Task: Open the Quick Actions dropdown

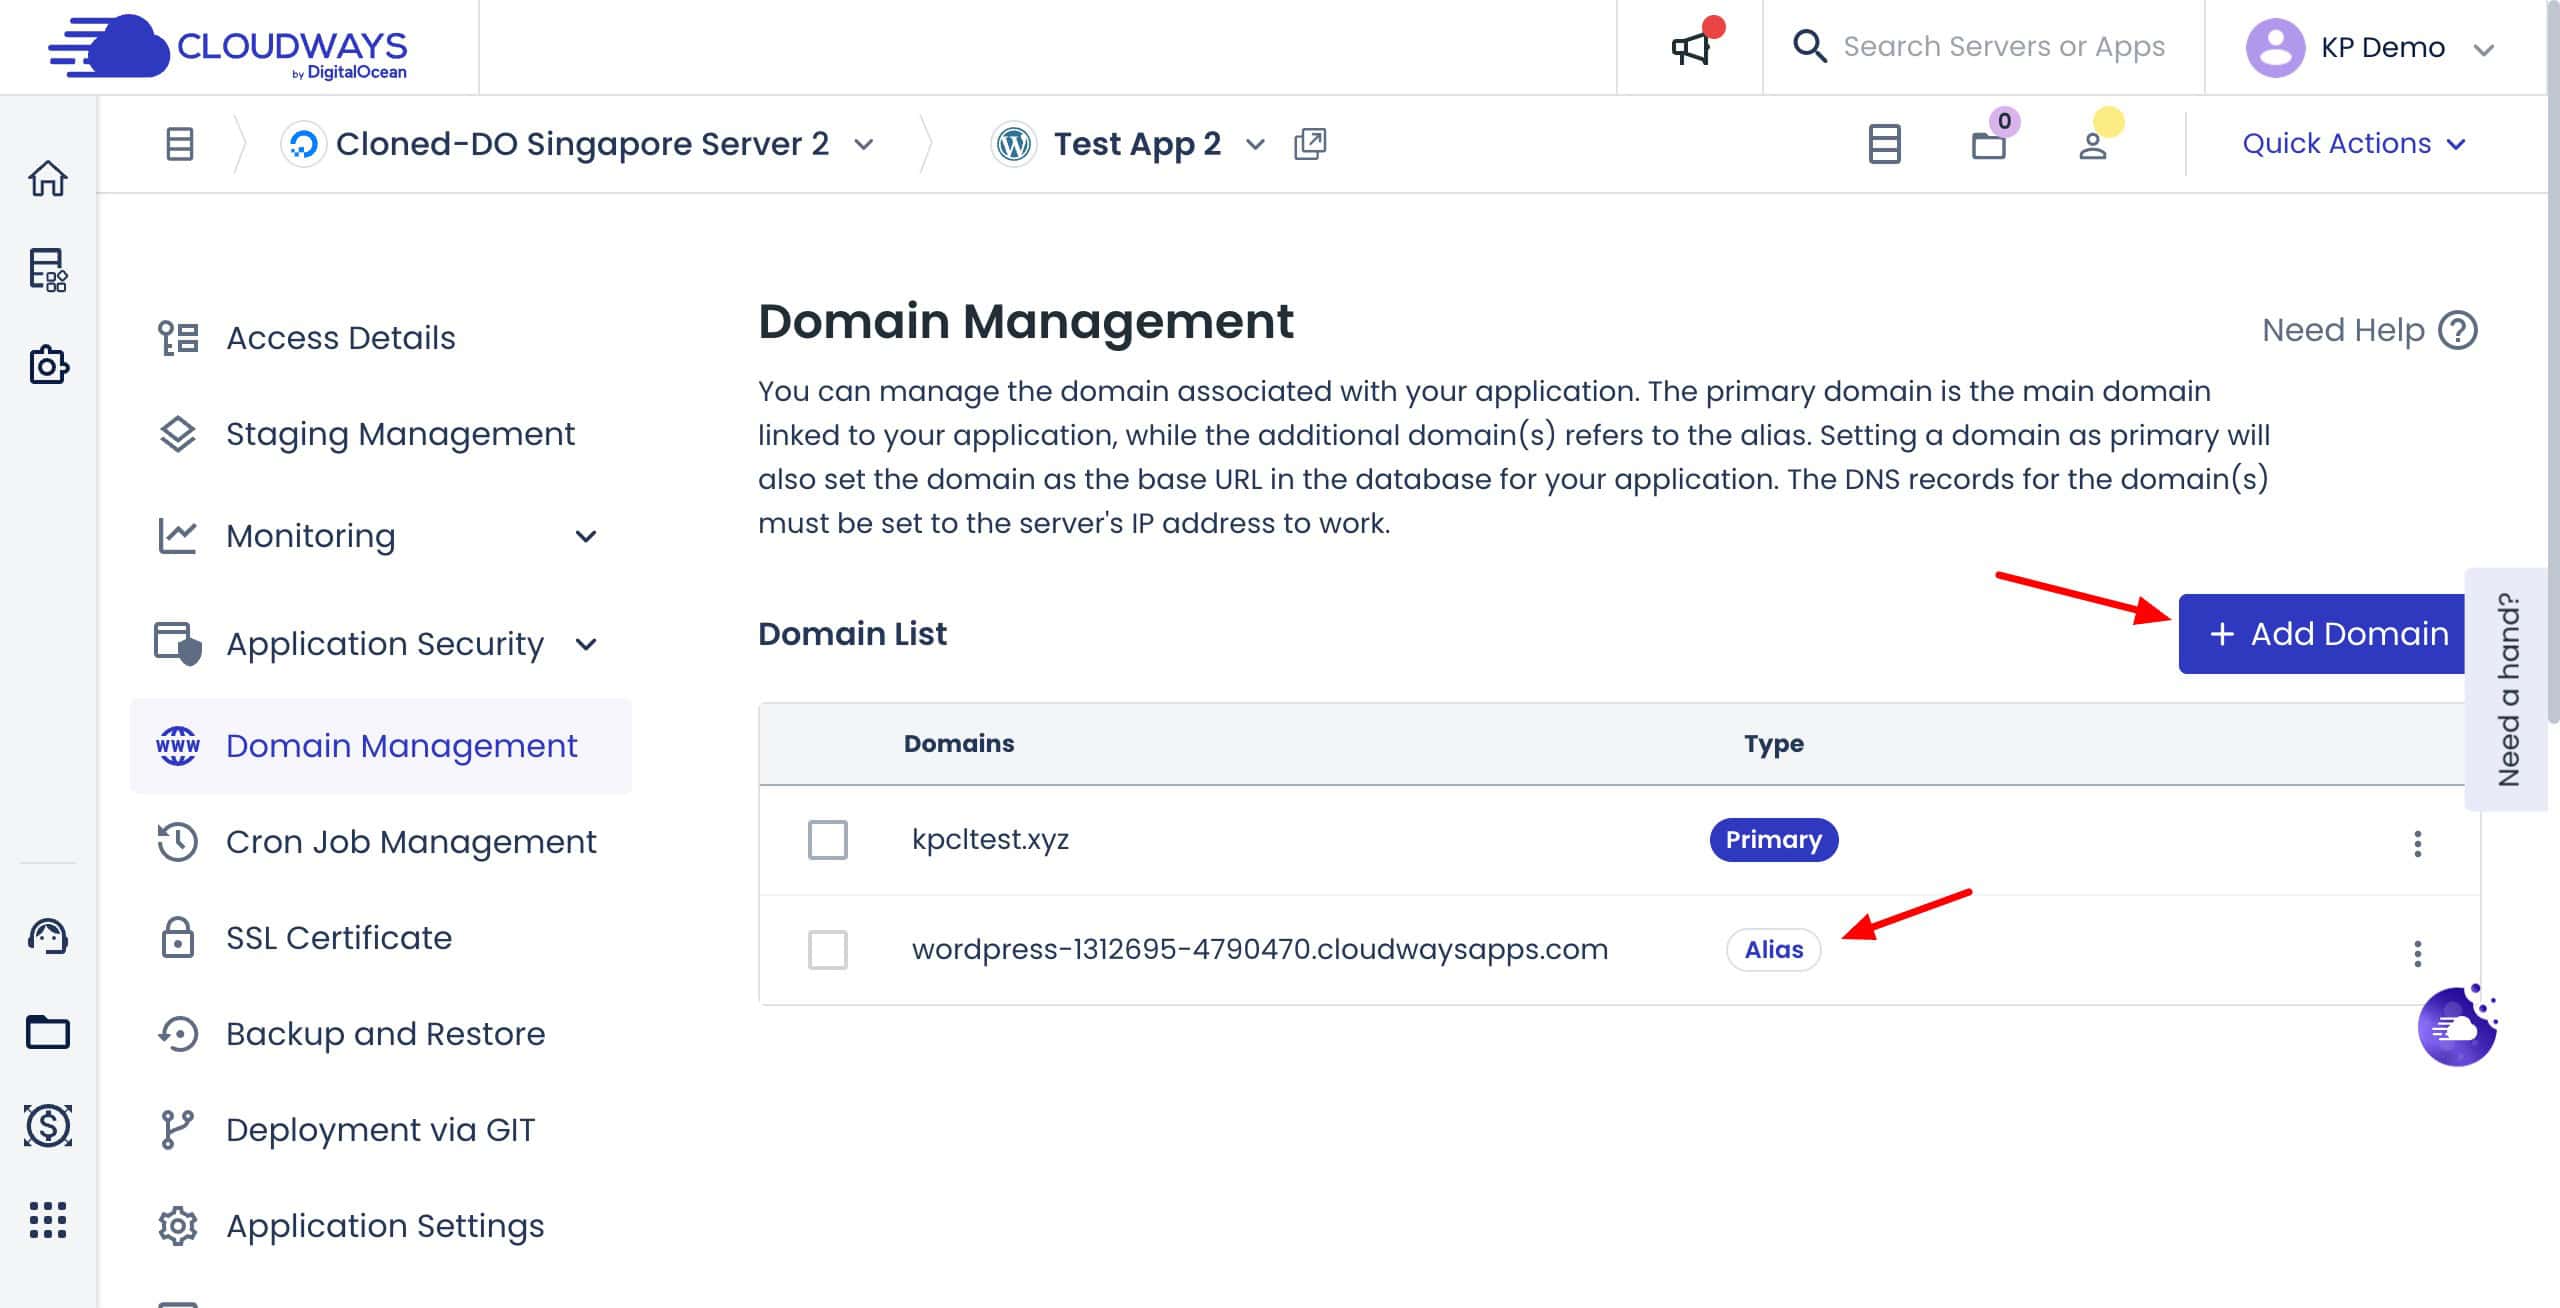Action: [2352, 144]
